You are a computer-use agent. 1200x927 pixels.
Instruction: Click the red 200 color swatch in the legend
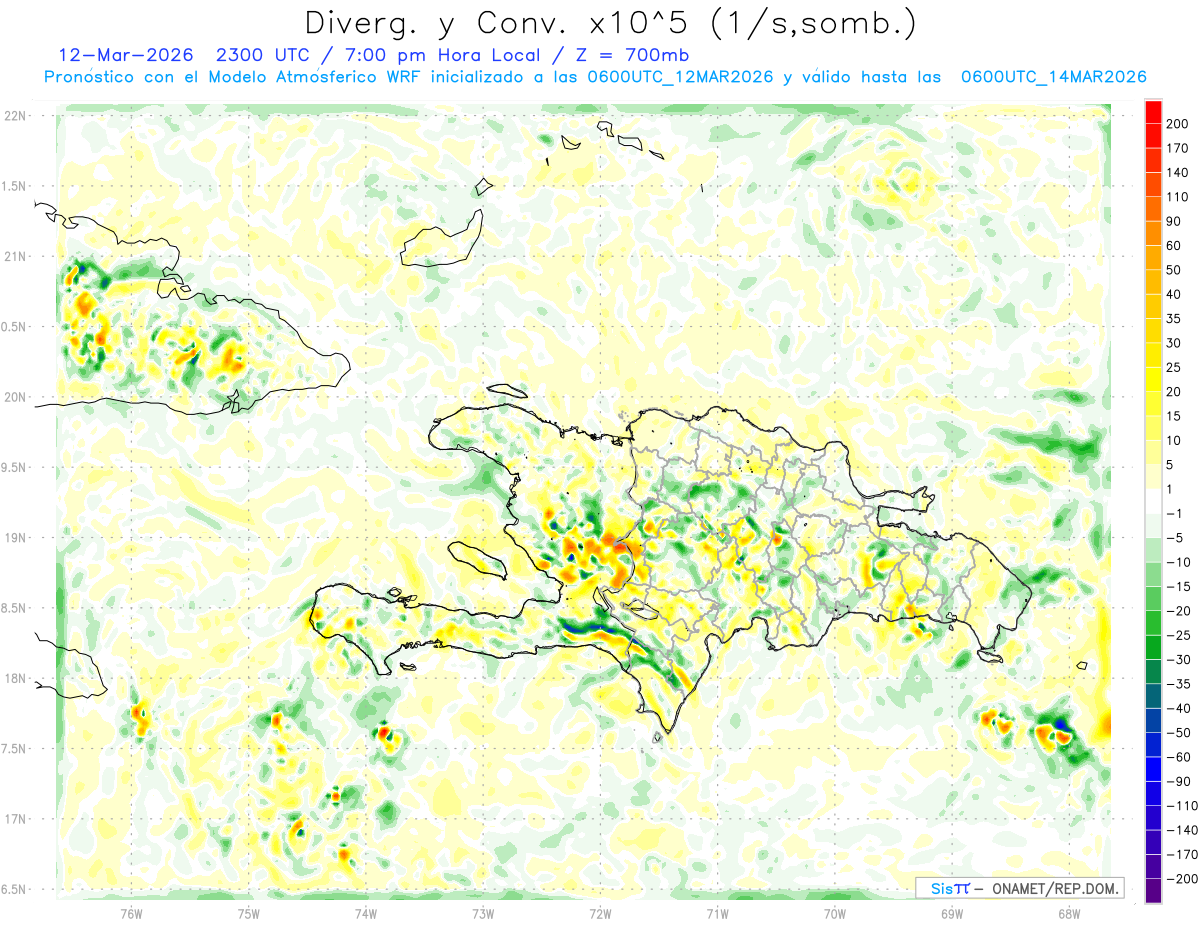(x=1153, y=112)
